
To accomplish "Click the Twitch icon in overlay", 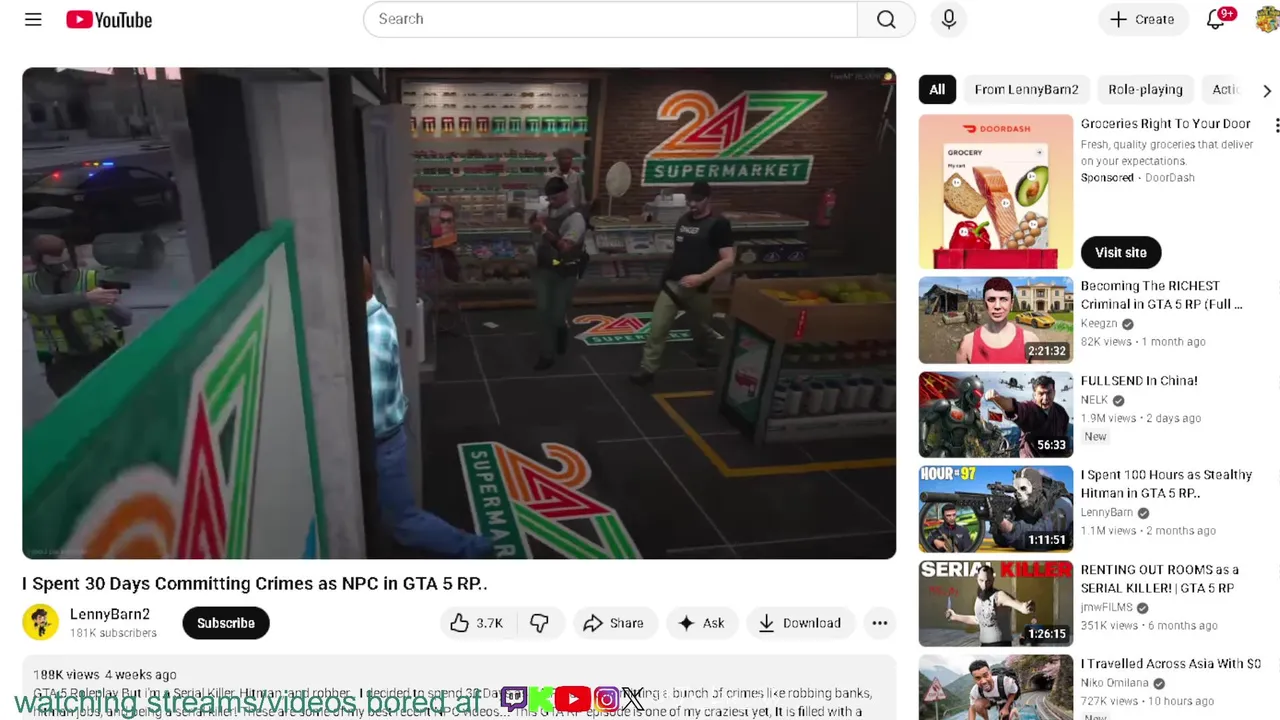I will (x=514, y=698).
